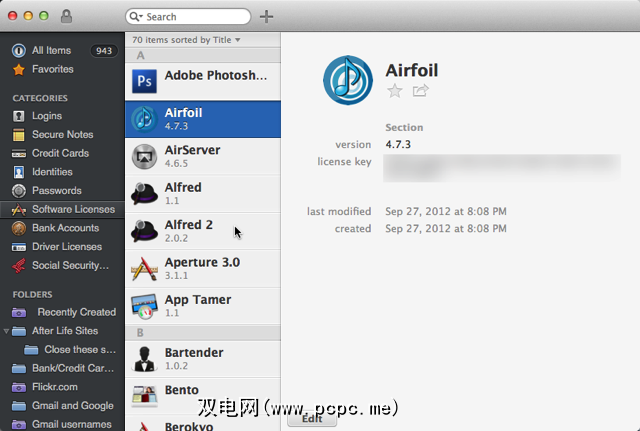
Task: Select the Berokyo list entry
Action: point(203,424)
